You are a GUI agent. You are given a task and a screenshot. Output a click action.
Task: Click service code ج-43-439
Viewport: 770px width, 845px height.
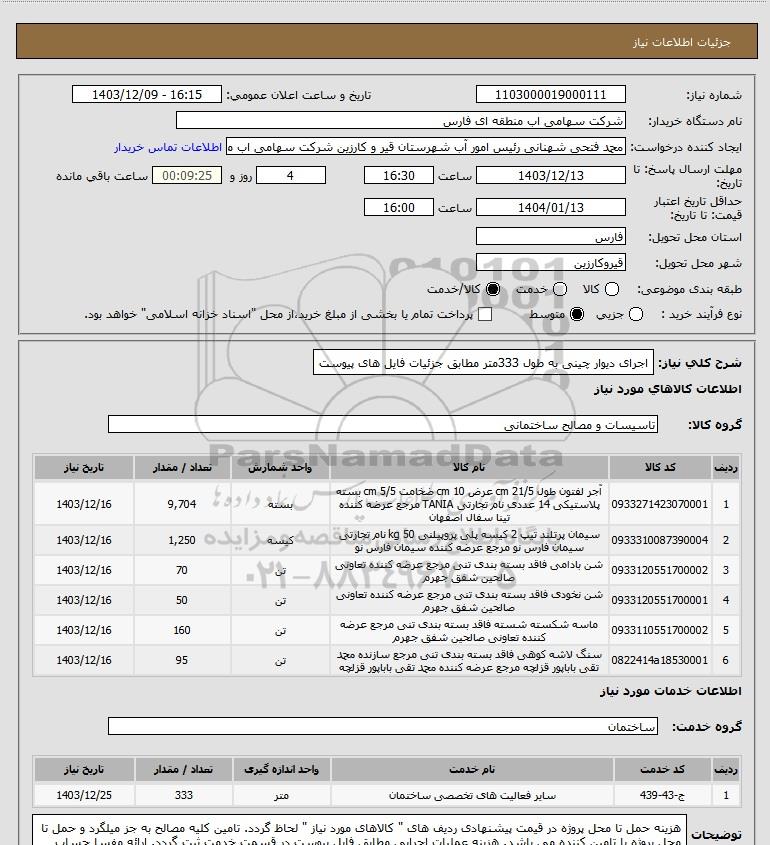pyautogui.click(x=663, y=795)
